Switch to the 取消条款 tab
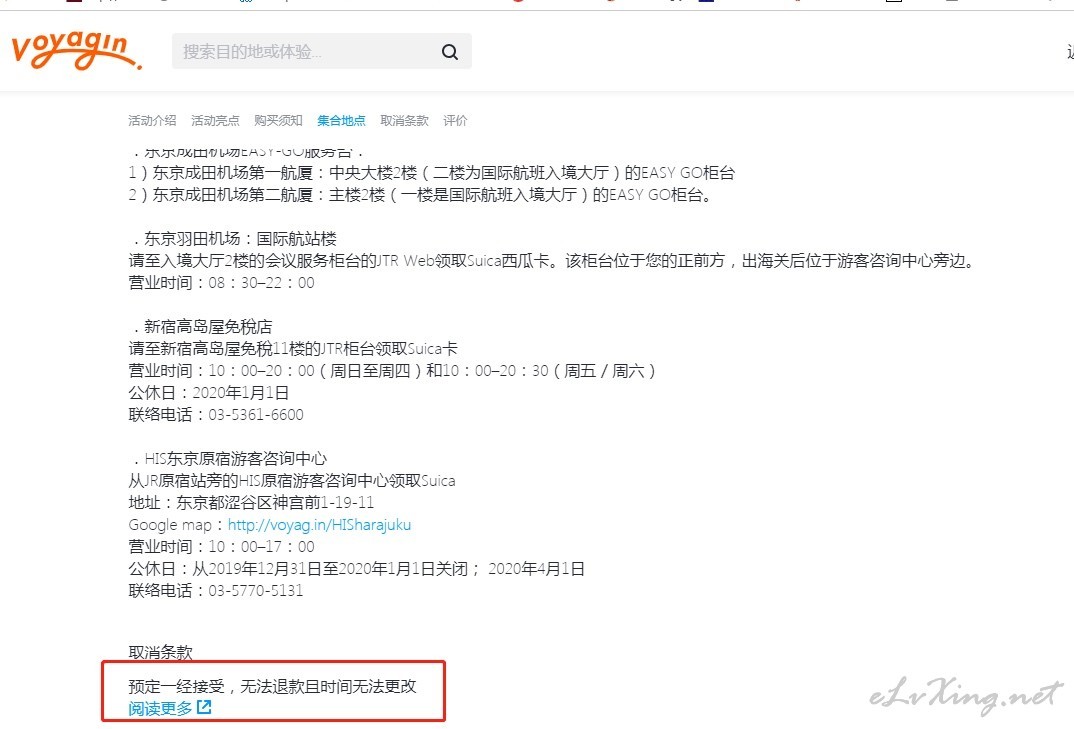1074x729 pixels. (404, 121)
